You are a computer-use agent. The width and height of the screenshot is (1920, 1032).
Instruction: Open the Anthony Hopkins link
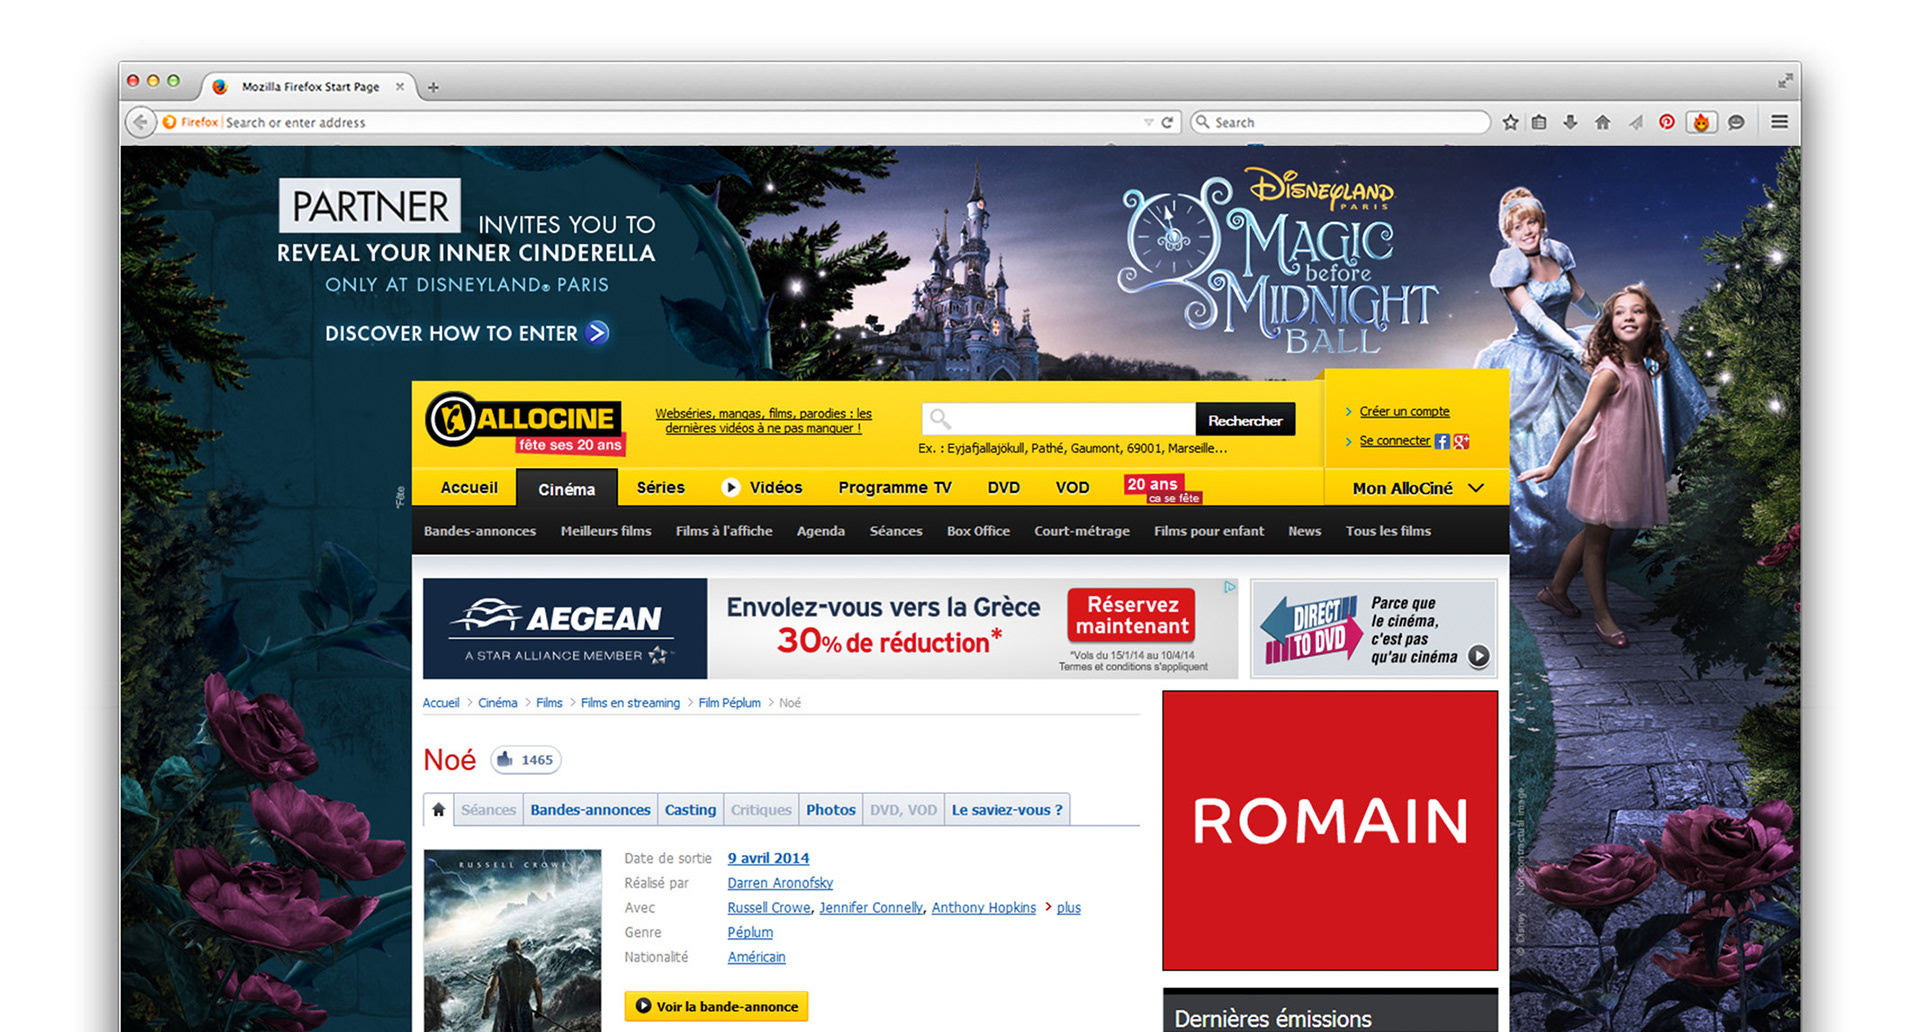(983, 908)
